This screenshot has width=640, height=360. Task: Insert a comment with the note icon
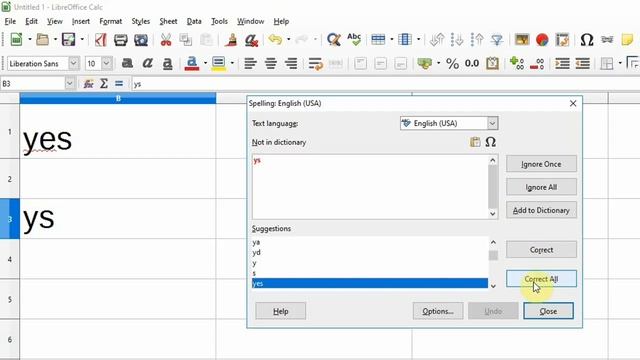(x=627, y=40)
